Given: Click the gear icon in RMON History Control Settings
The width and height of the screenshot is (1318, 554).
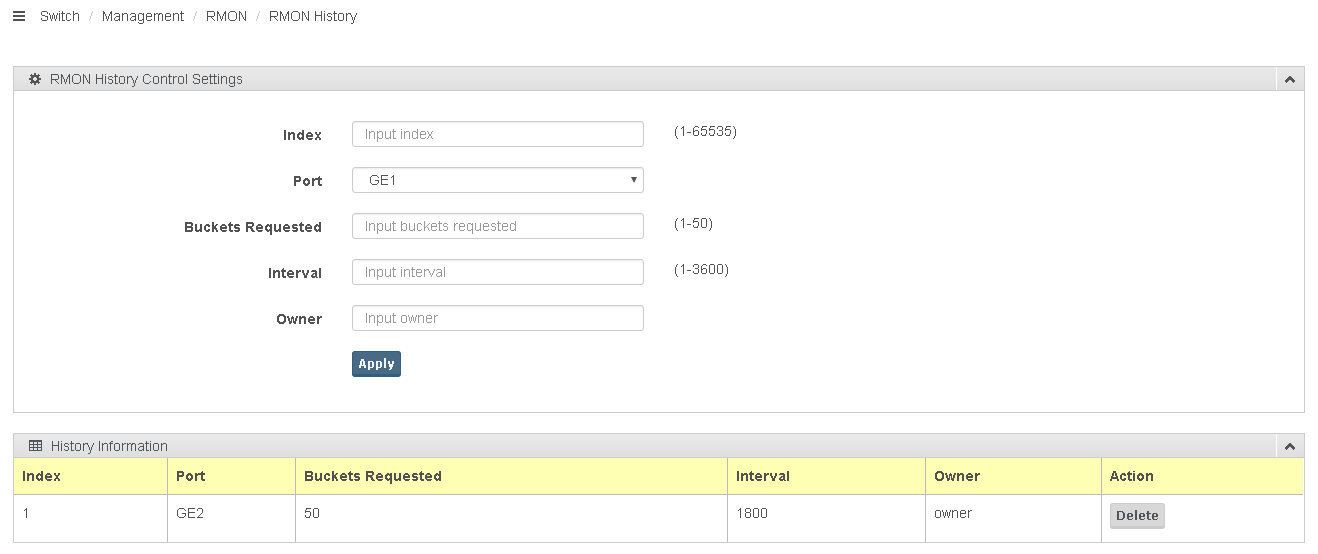Looking at the screenshot, I should pyautogui.click(x=35, y=79).
